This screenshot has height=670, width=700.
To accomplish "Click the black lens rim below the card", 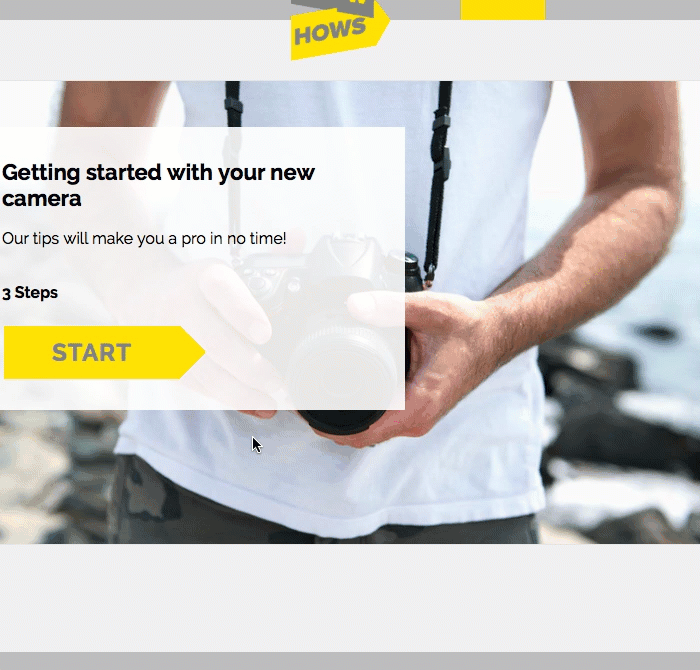I will coord(342,422).
